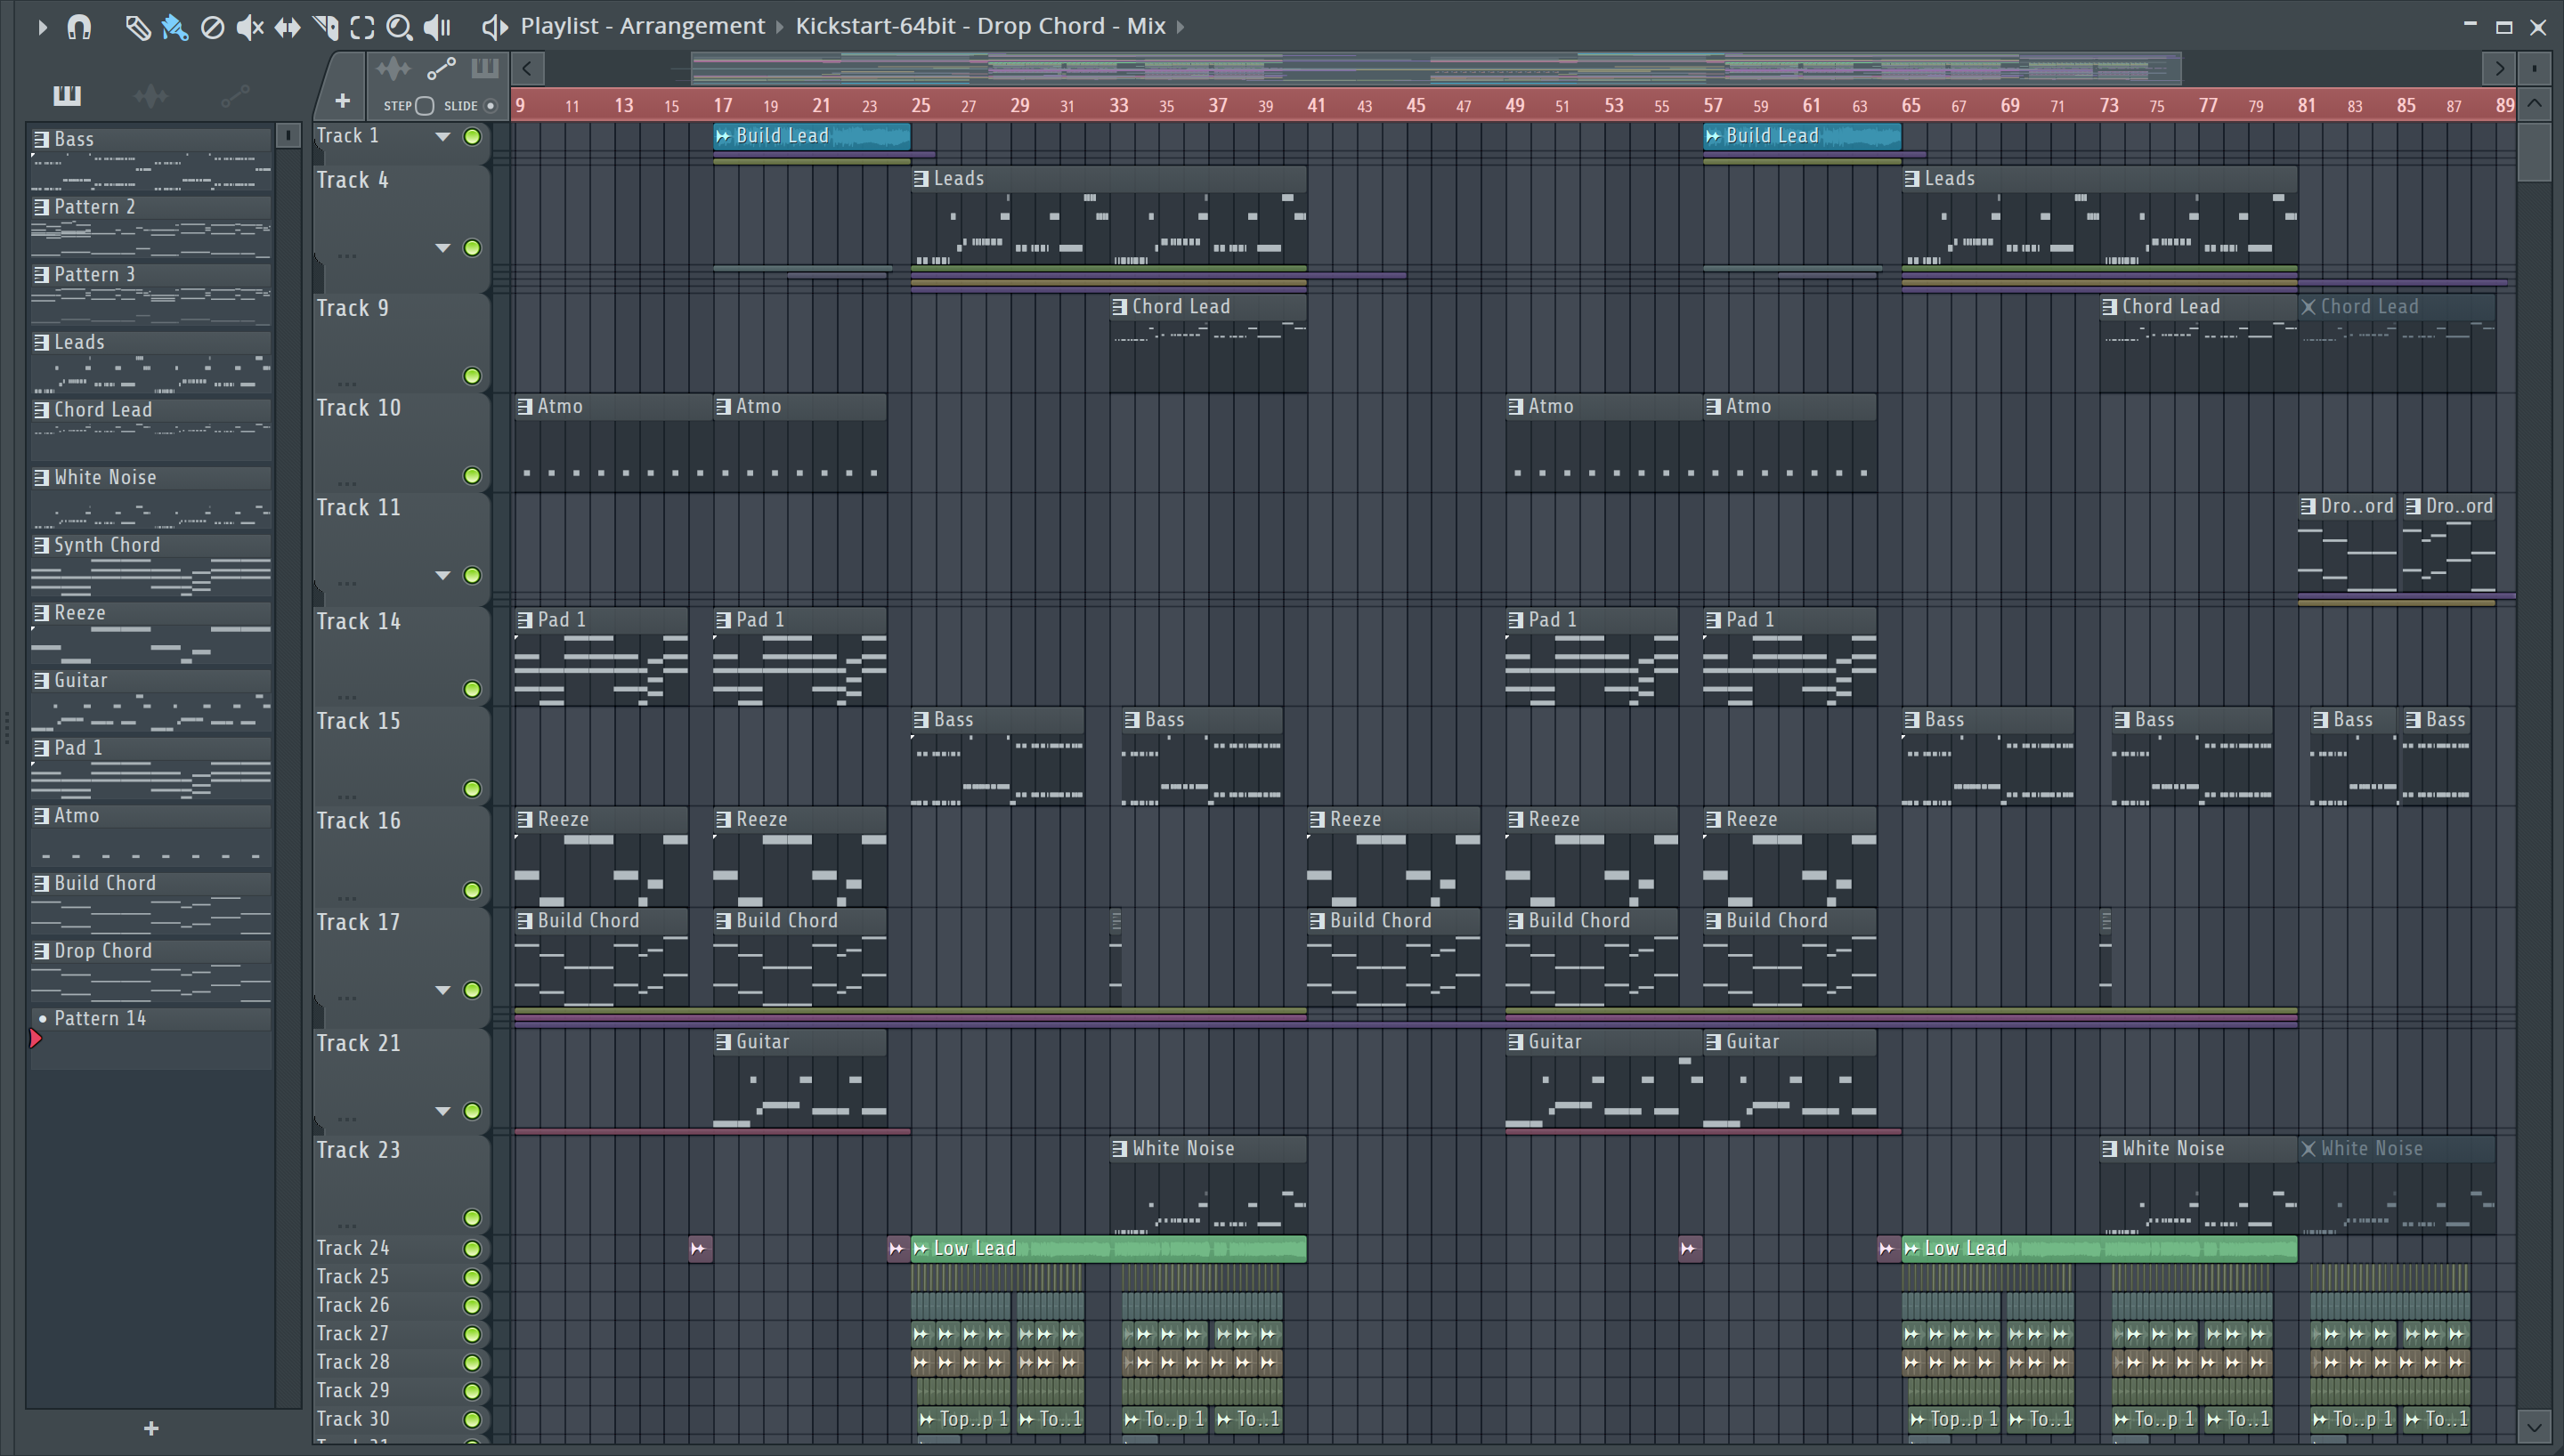Add a new pattern with bottom plus
The width and height of the screenshot is (2564, 1456).
click(x=151, y=1428)
